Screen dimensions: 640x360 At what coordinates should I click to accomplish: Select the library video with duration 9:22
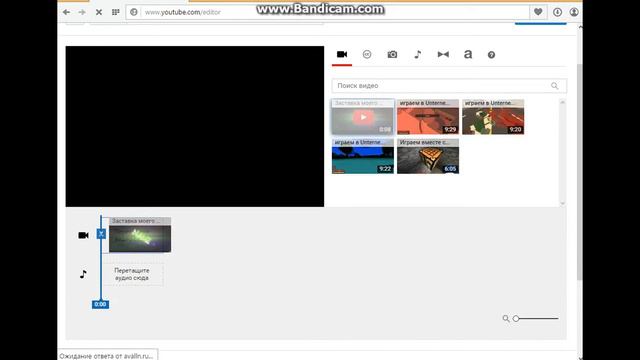pyautogui.click(x=363, y=156)
